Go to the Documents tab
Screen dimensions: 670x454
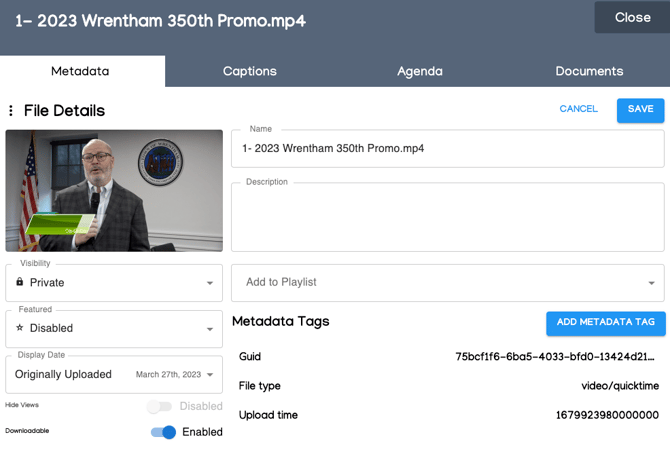click(589, 71)
